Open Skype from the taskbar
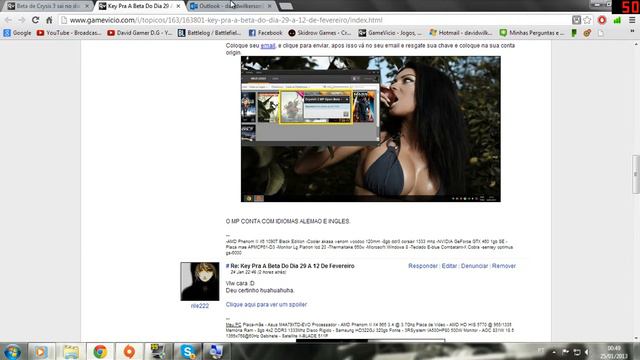 [x=187, y=351]
